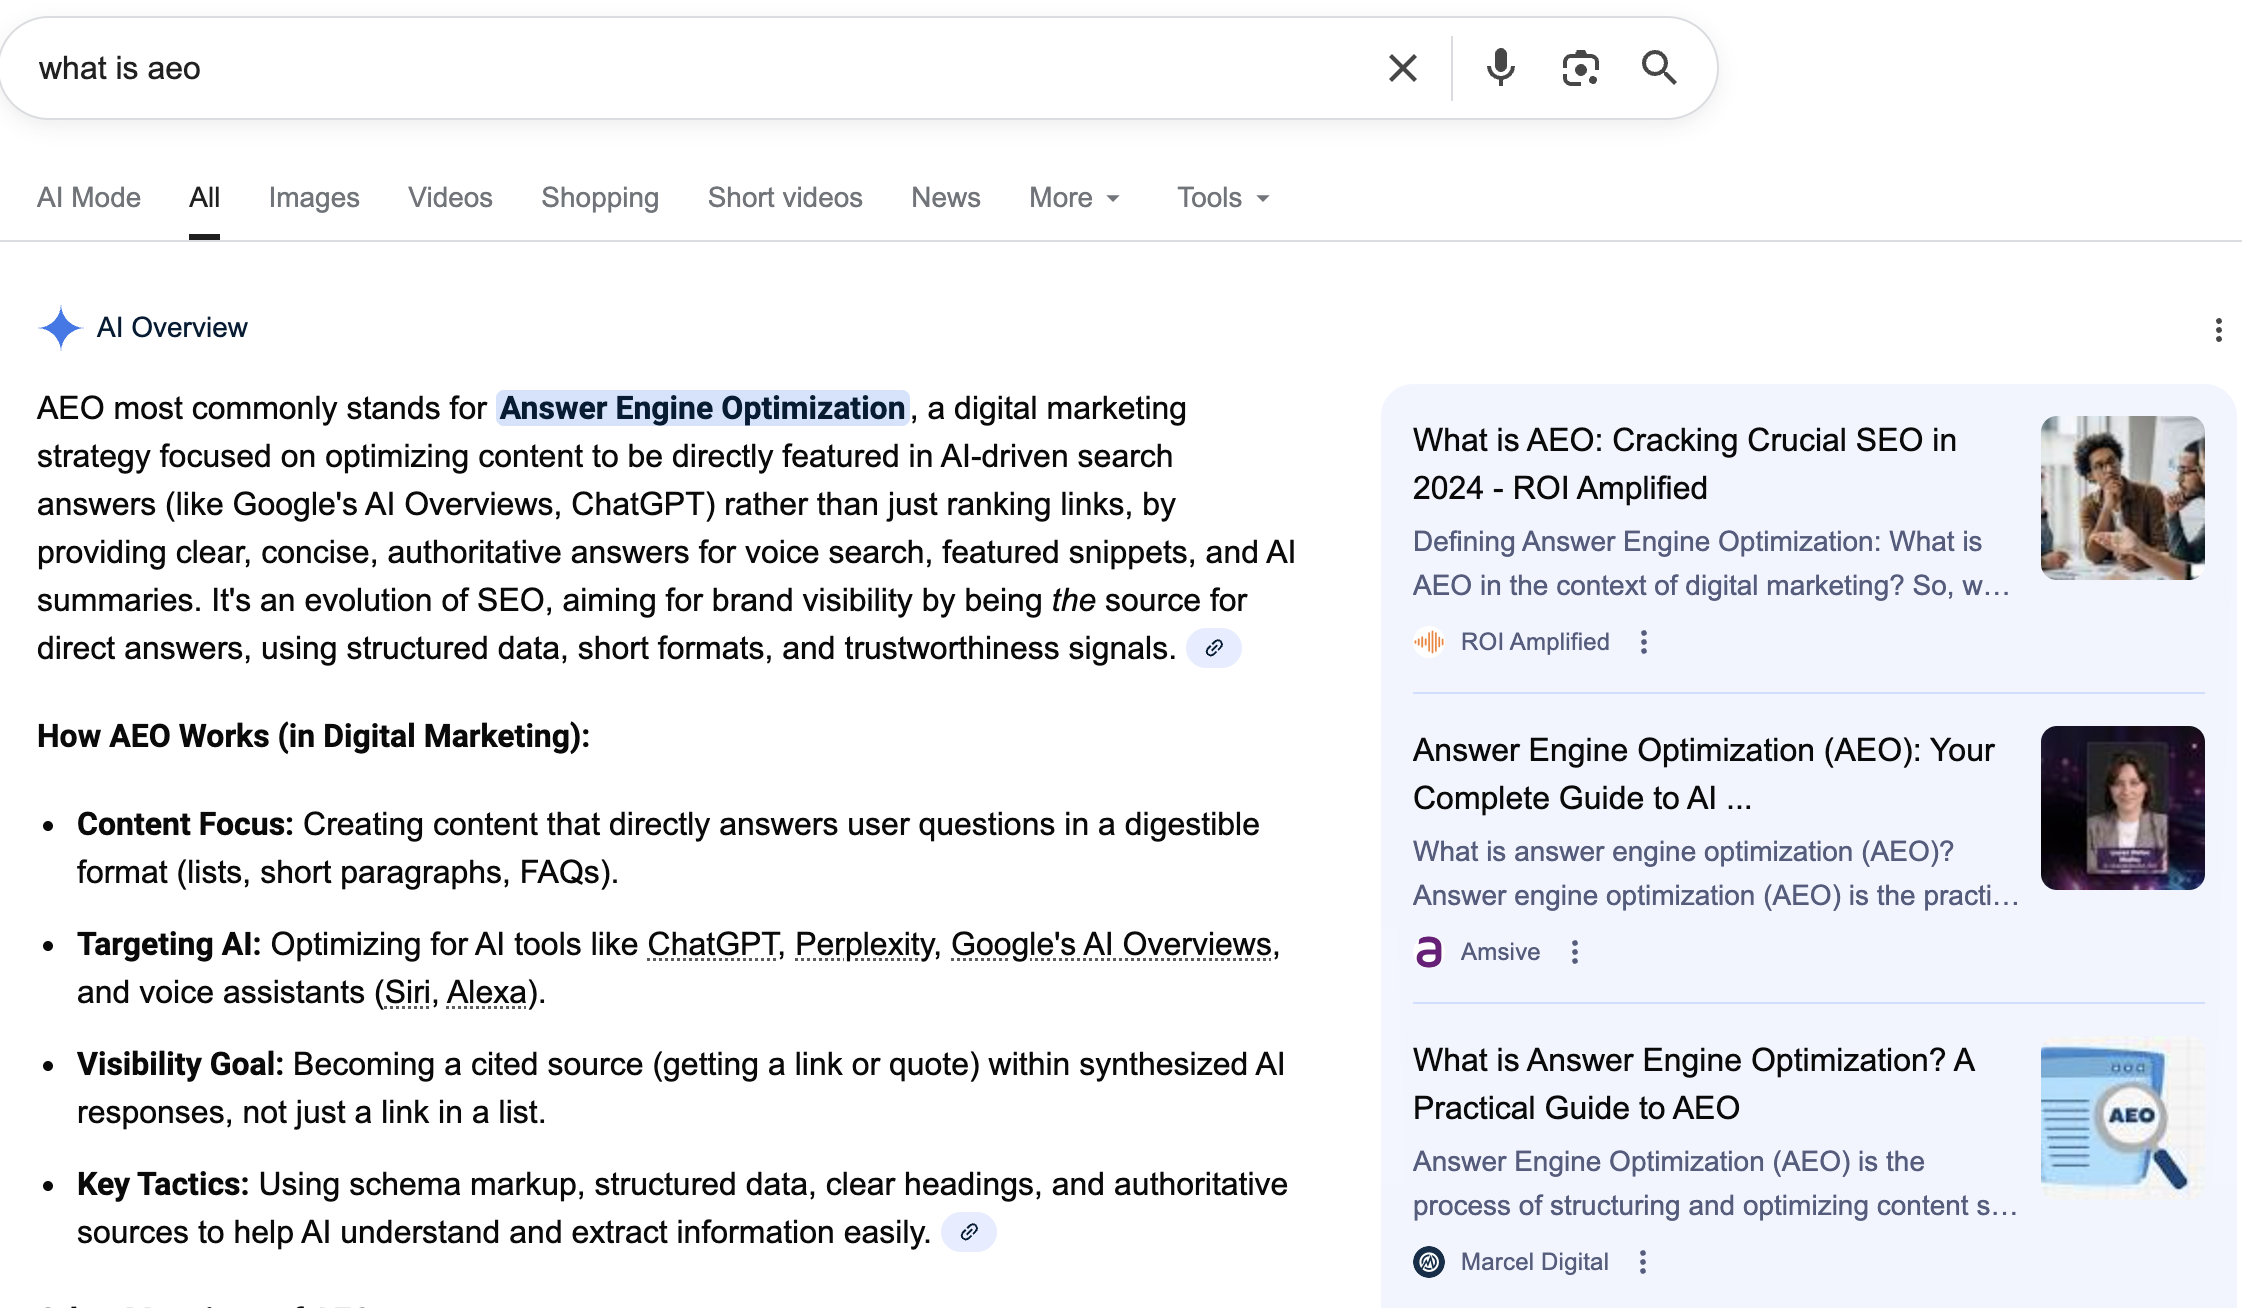Open the three-dot menu beside ROI Amplified
This screenshot has width=2242, height=1308.
click(1643, 641)
